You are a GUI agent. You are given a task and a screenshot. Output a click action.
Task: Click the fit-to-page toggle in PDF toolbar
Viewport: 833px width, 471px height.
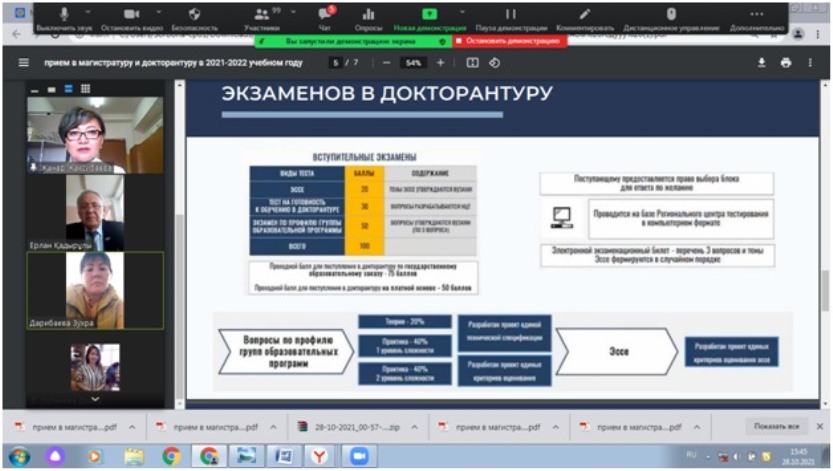tap(472, 62)
